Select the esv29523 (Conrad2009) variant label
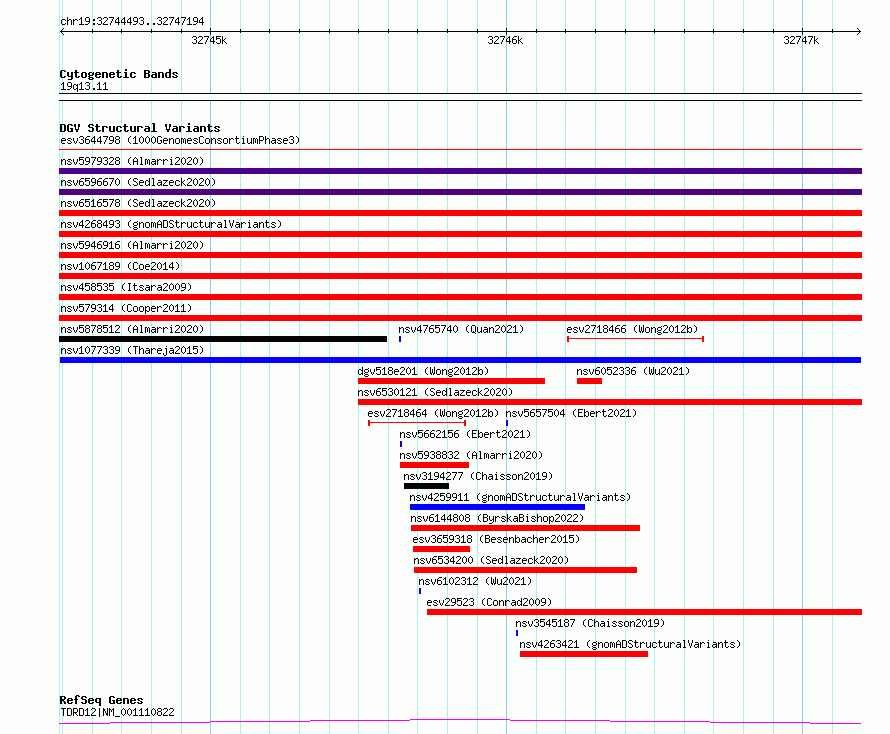 click(x=489, y=602)
